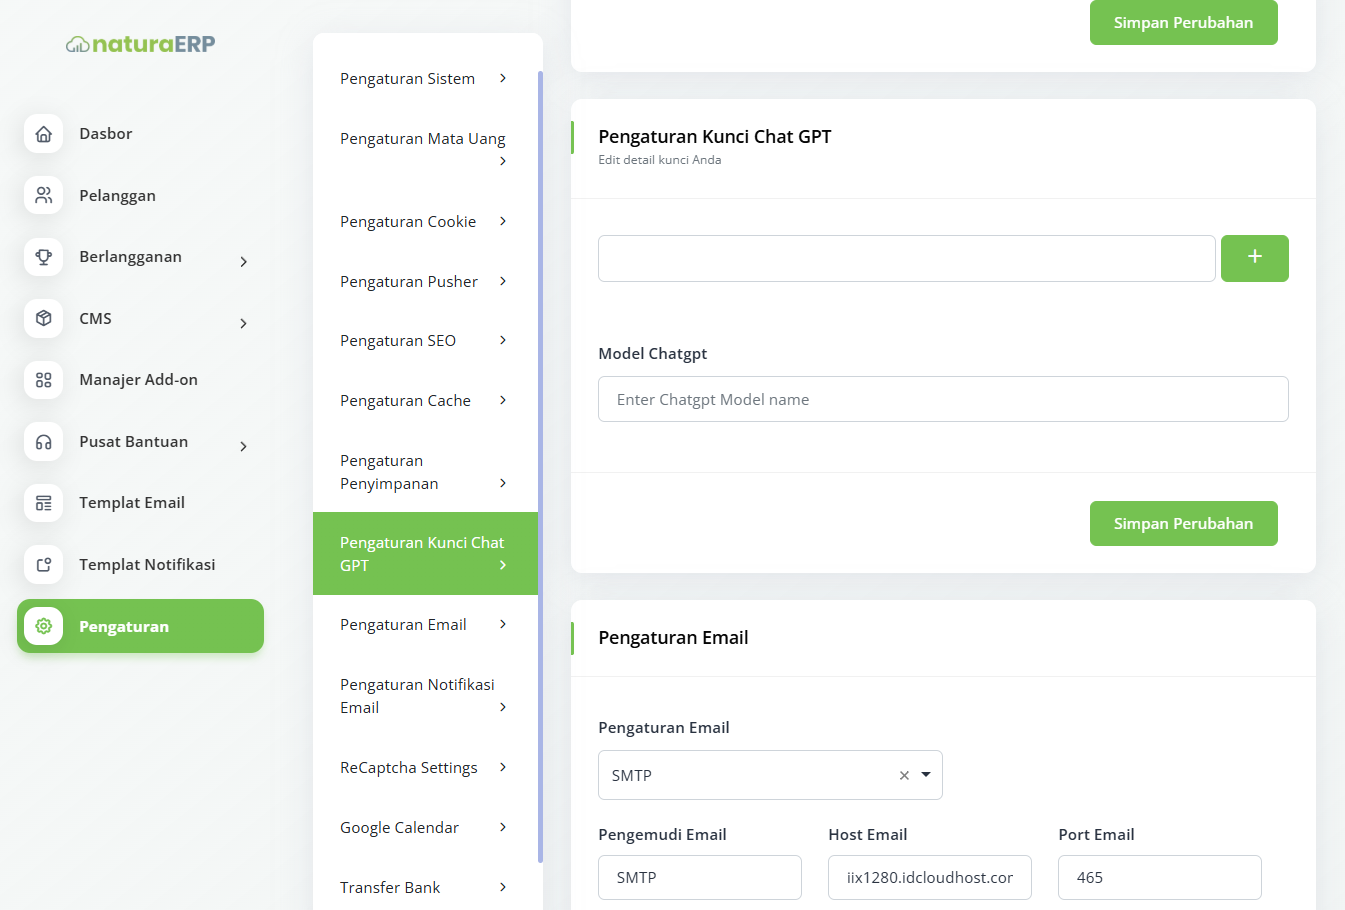Go to Pengaturan Email section link
Screen dimensions: 1345x910
pyautogui.click(x=425, y=625)
